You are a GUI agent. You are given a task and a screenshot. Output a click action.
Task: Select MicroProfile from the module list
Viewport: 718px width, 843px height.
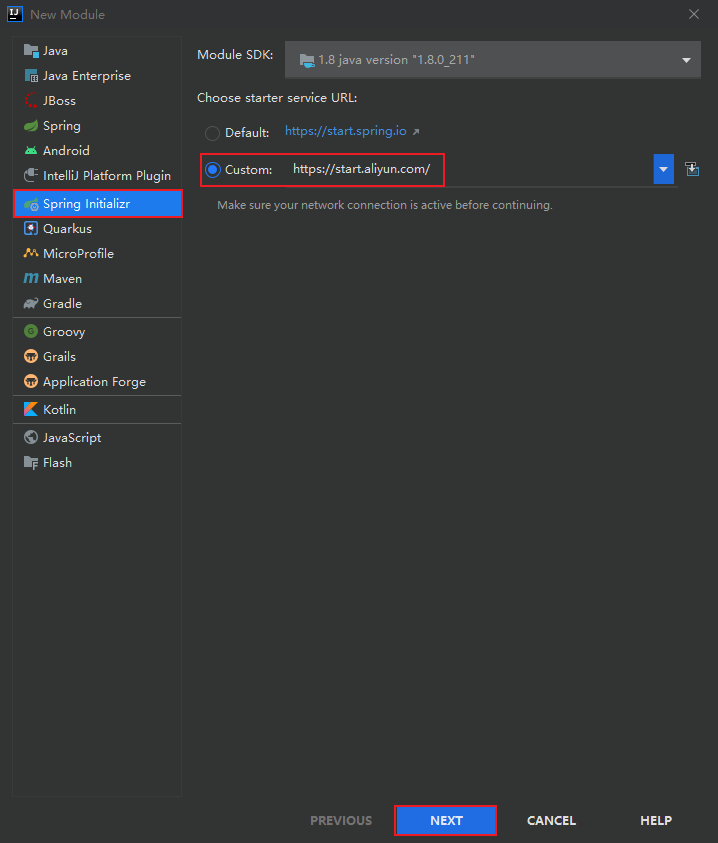(x=78, y=254)
